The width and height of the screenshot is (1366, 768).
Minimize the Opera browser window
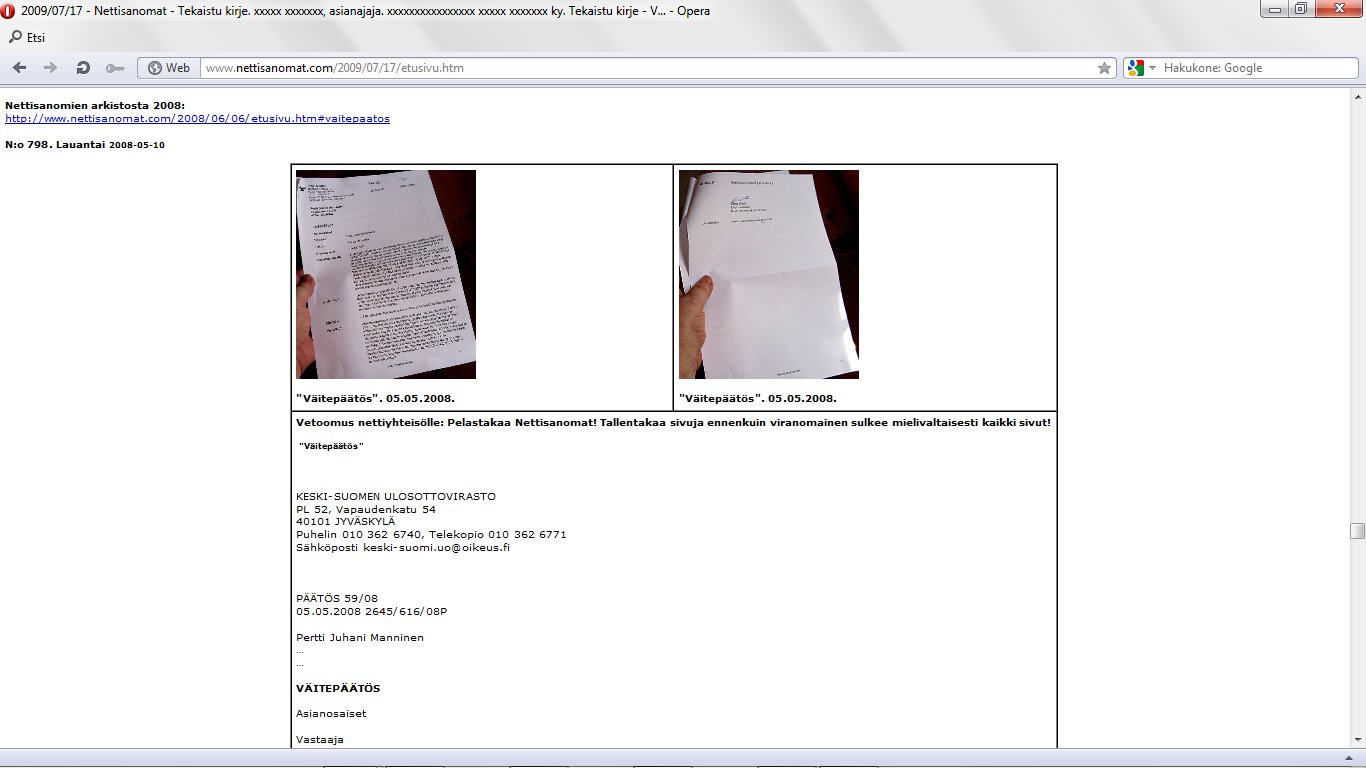coord(1274,9)
